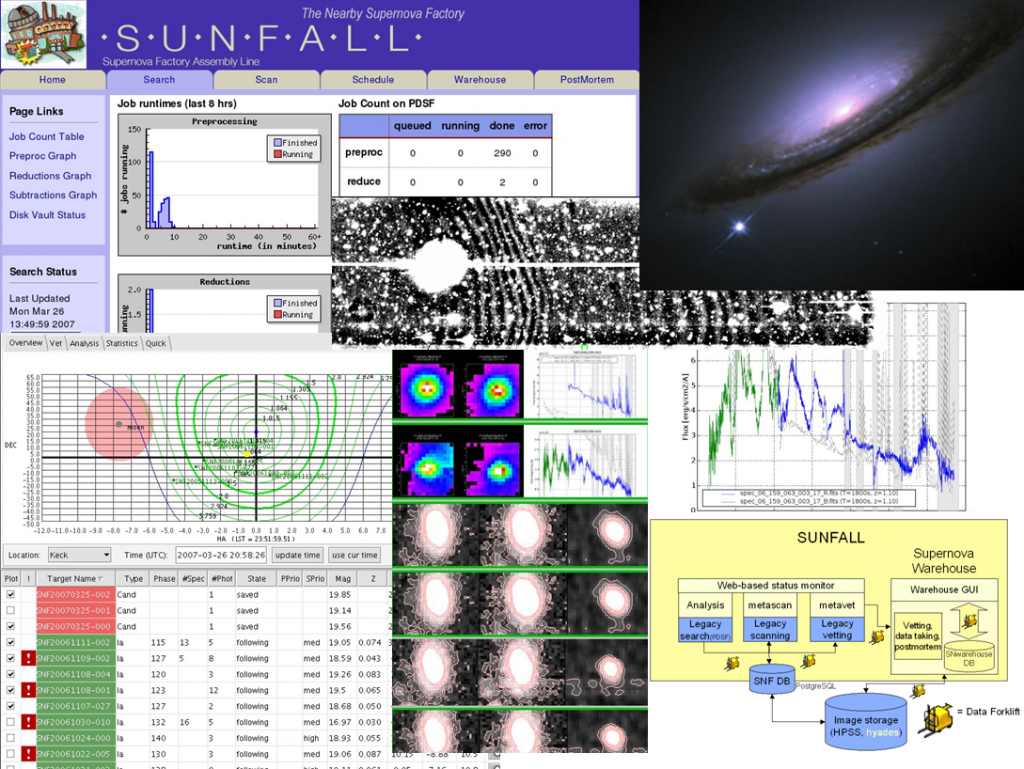Screen dimensions: 1024x769
Task: Uncheck Plot for SNF20061111-002
Action: coord(11,643)
